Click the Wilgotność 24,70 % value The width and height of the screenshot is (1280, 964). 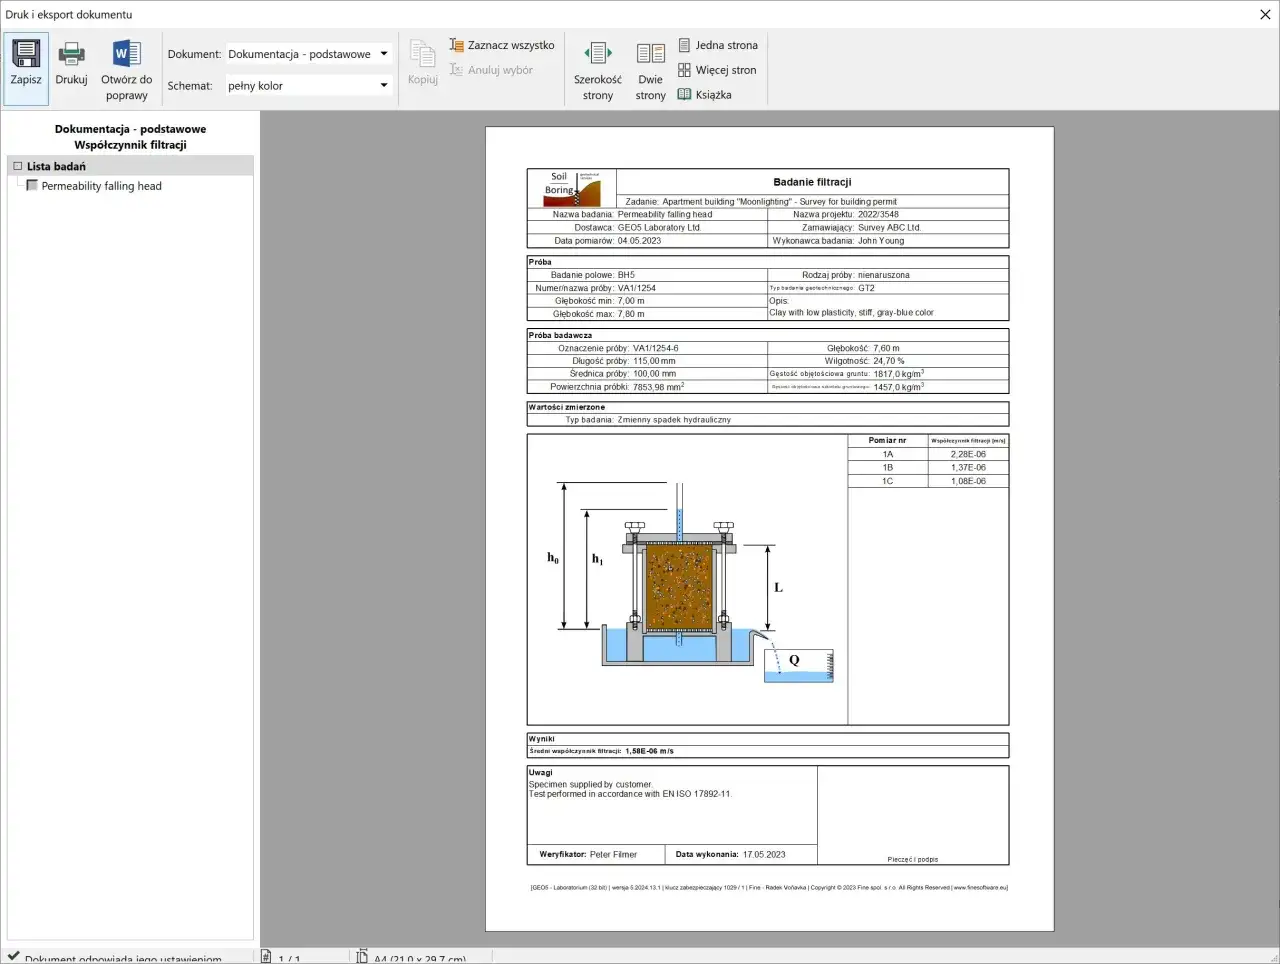[888, 361]
